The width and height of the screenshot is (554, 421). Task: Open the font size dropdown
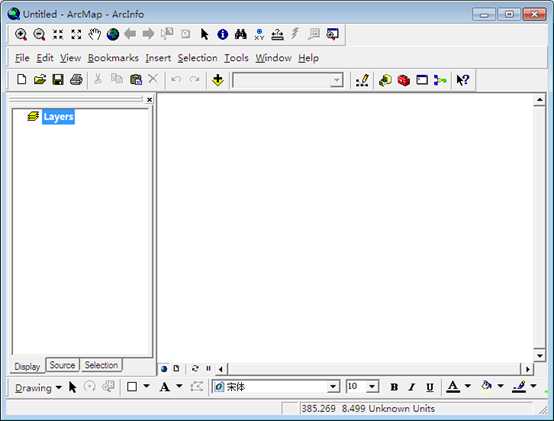tap(372, 387)
